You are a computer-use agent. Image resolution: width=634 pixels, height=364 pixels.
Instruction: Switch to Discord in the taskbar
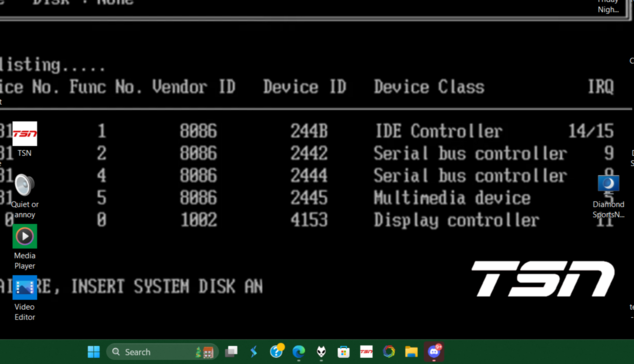(434, 351)
